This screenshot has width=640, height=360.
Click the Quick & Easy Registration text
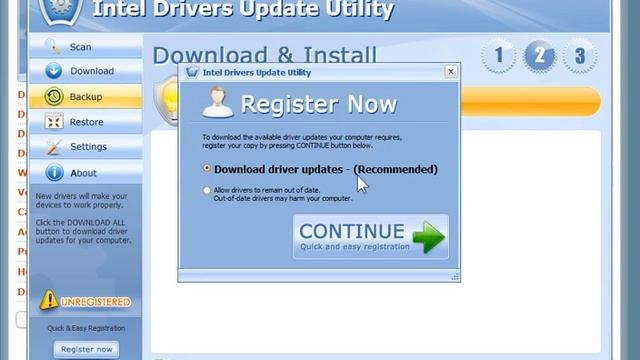point(86,328)
